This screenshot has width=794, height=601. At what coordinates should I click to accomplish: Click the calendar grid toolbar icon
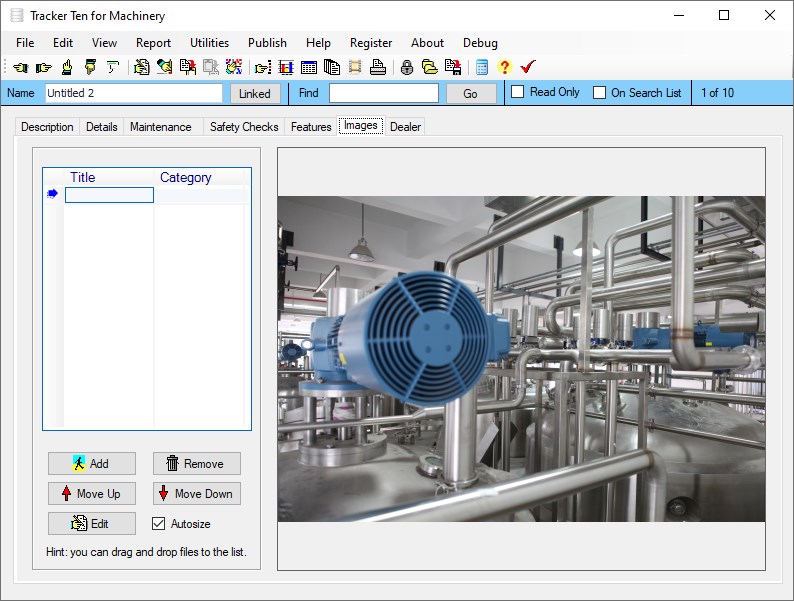click(309, 68)
